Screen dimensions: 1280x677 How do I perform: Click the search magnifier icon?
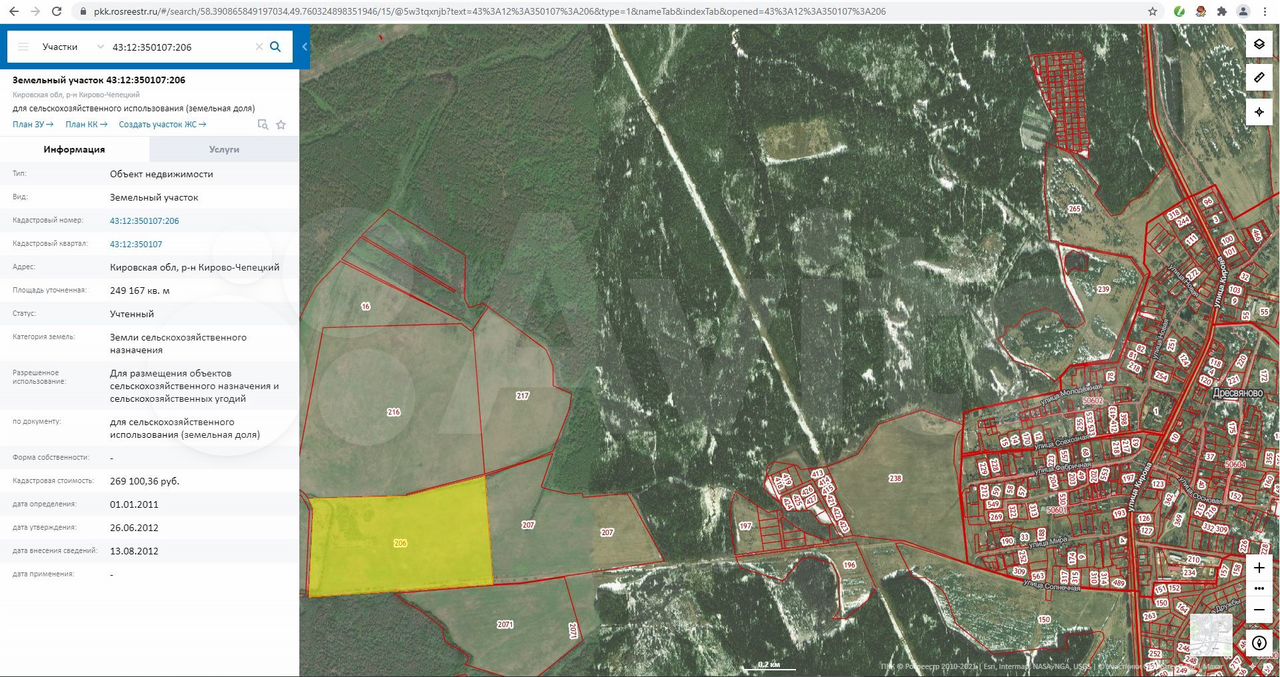click(276, 47)
